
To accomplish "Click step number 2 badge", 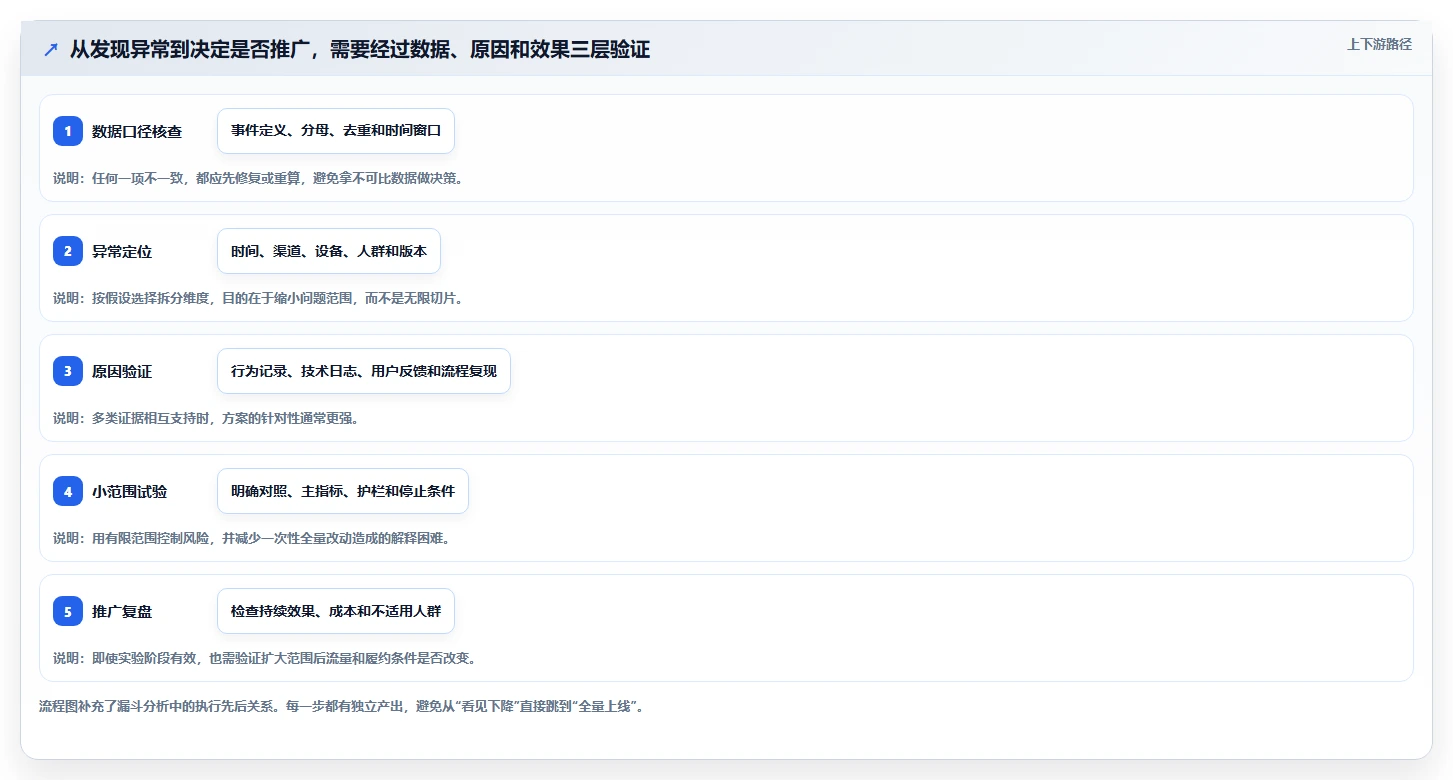I will [x=68, y=251].
